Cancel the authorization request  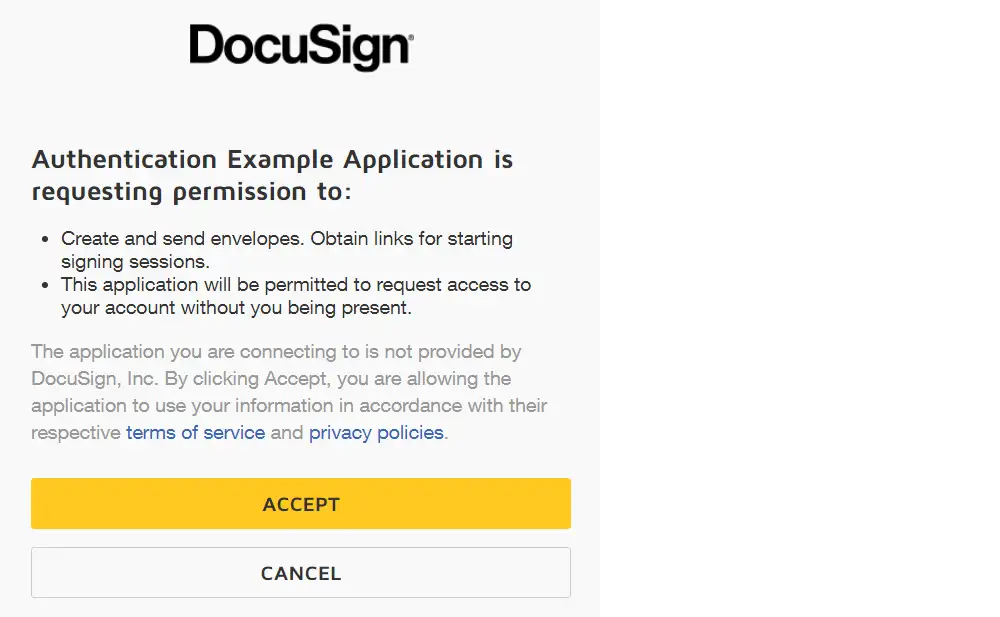pos(300,572)
